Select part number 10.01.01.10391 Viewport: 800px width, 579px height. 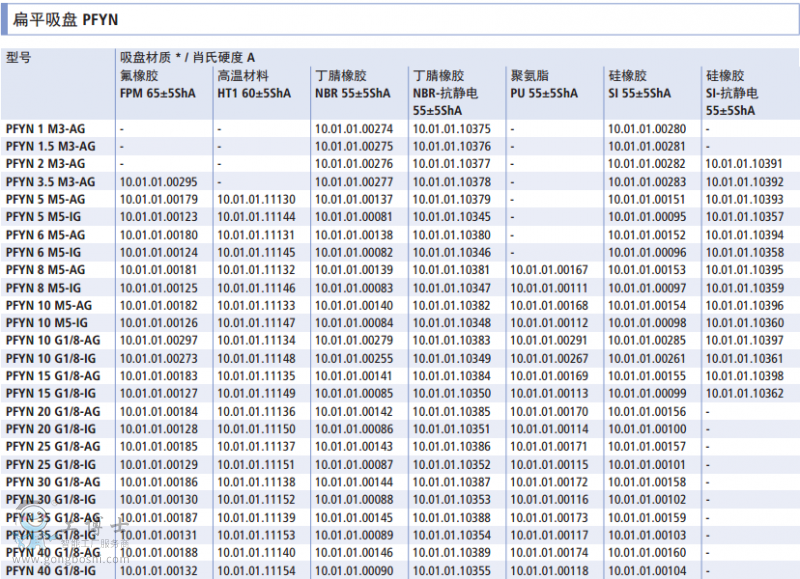coord(744,164)
